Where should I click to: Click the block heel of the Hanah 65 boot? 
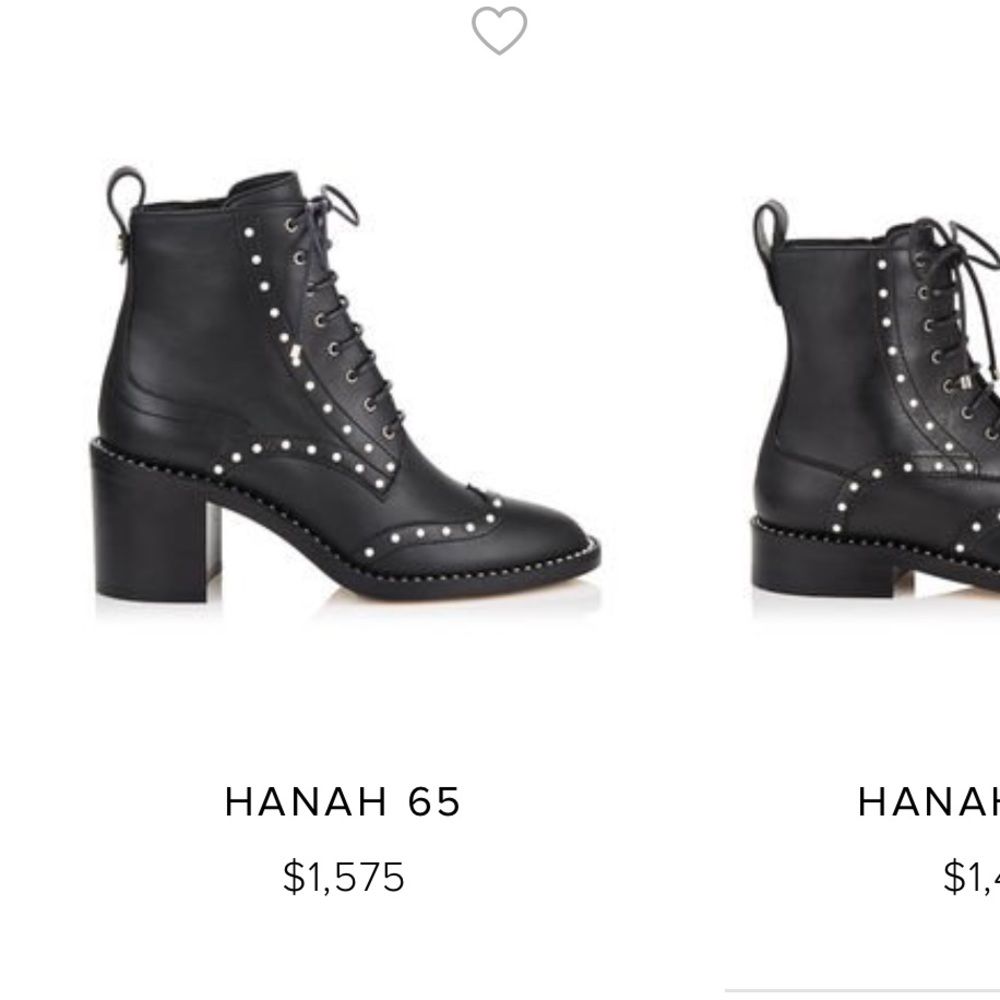click(x=150, y=540)
